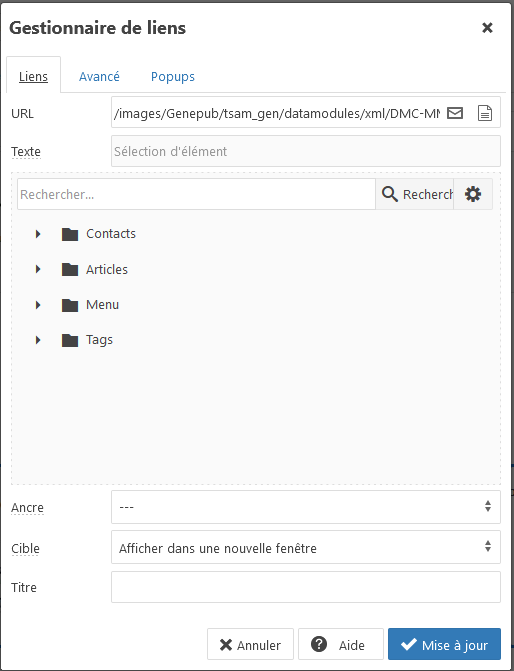Open the Cible target dropdown
This screenshot has width=514, height=671.
point(306,547)
